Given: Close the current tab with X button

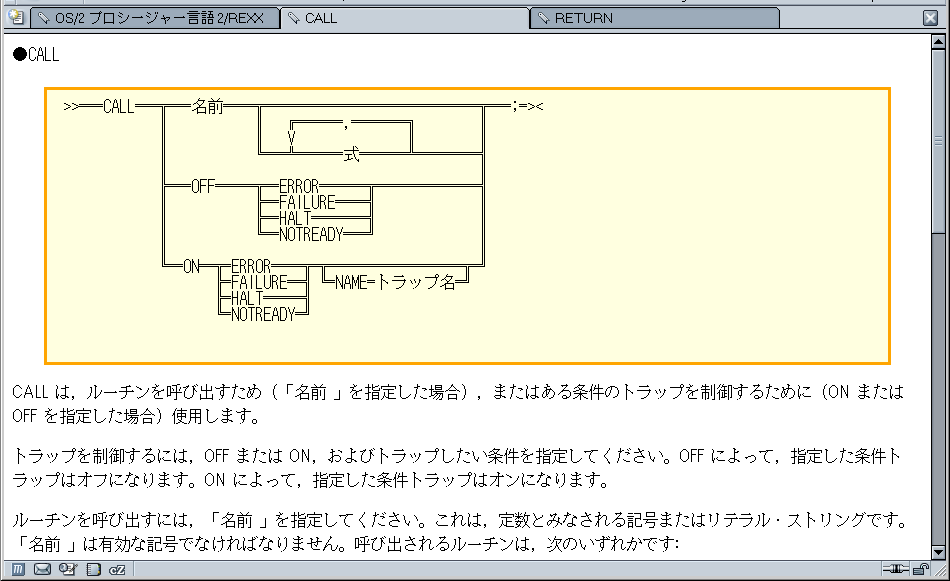Looking at the screenshot, I should [930, 18].
